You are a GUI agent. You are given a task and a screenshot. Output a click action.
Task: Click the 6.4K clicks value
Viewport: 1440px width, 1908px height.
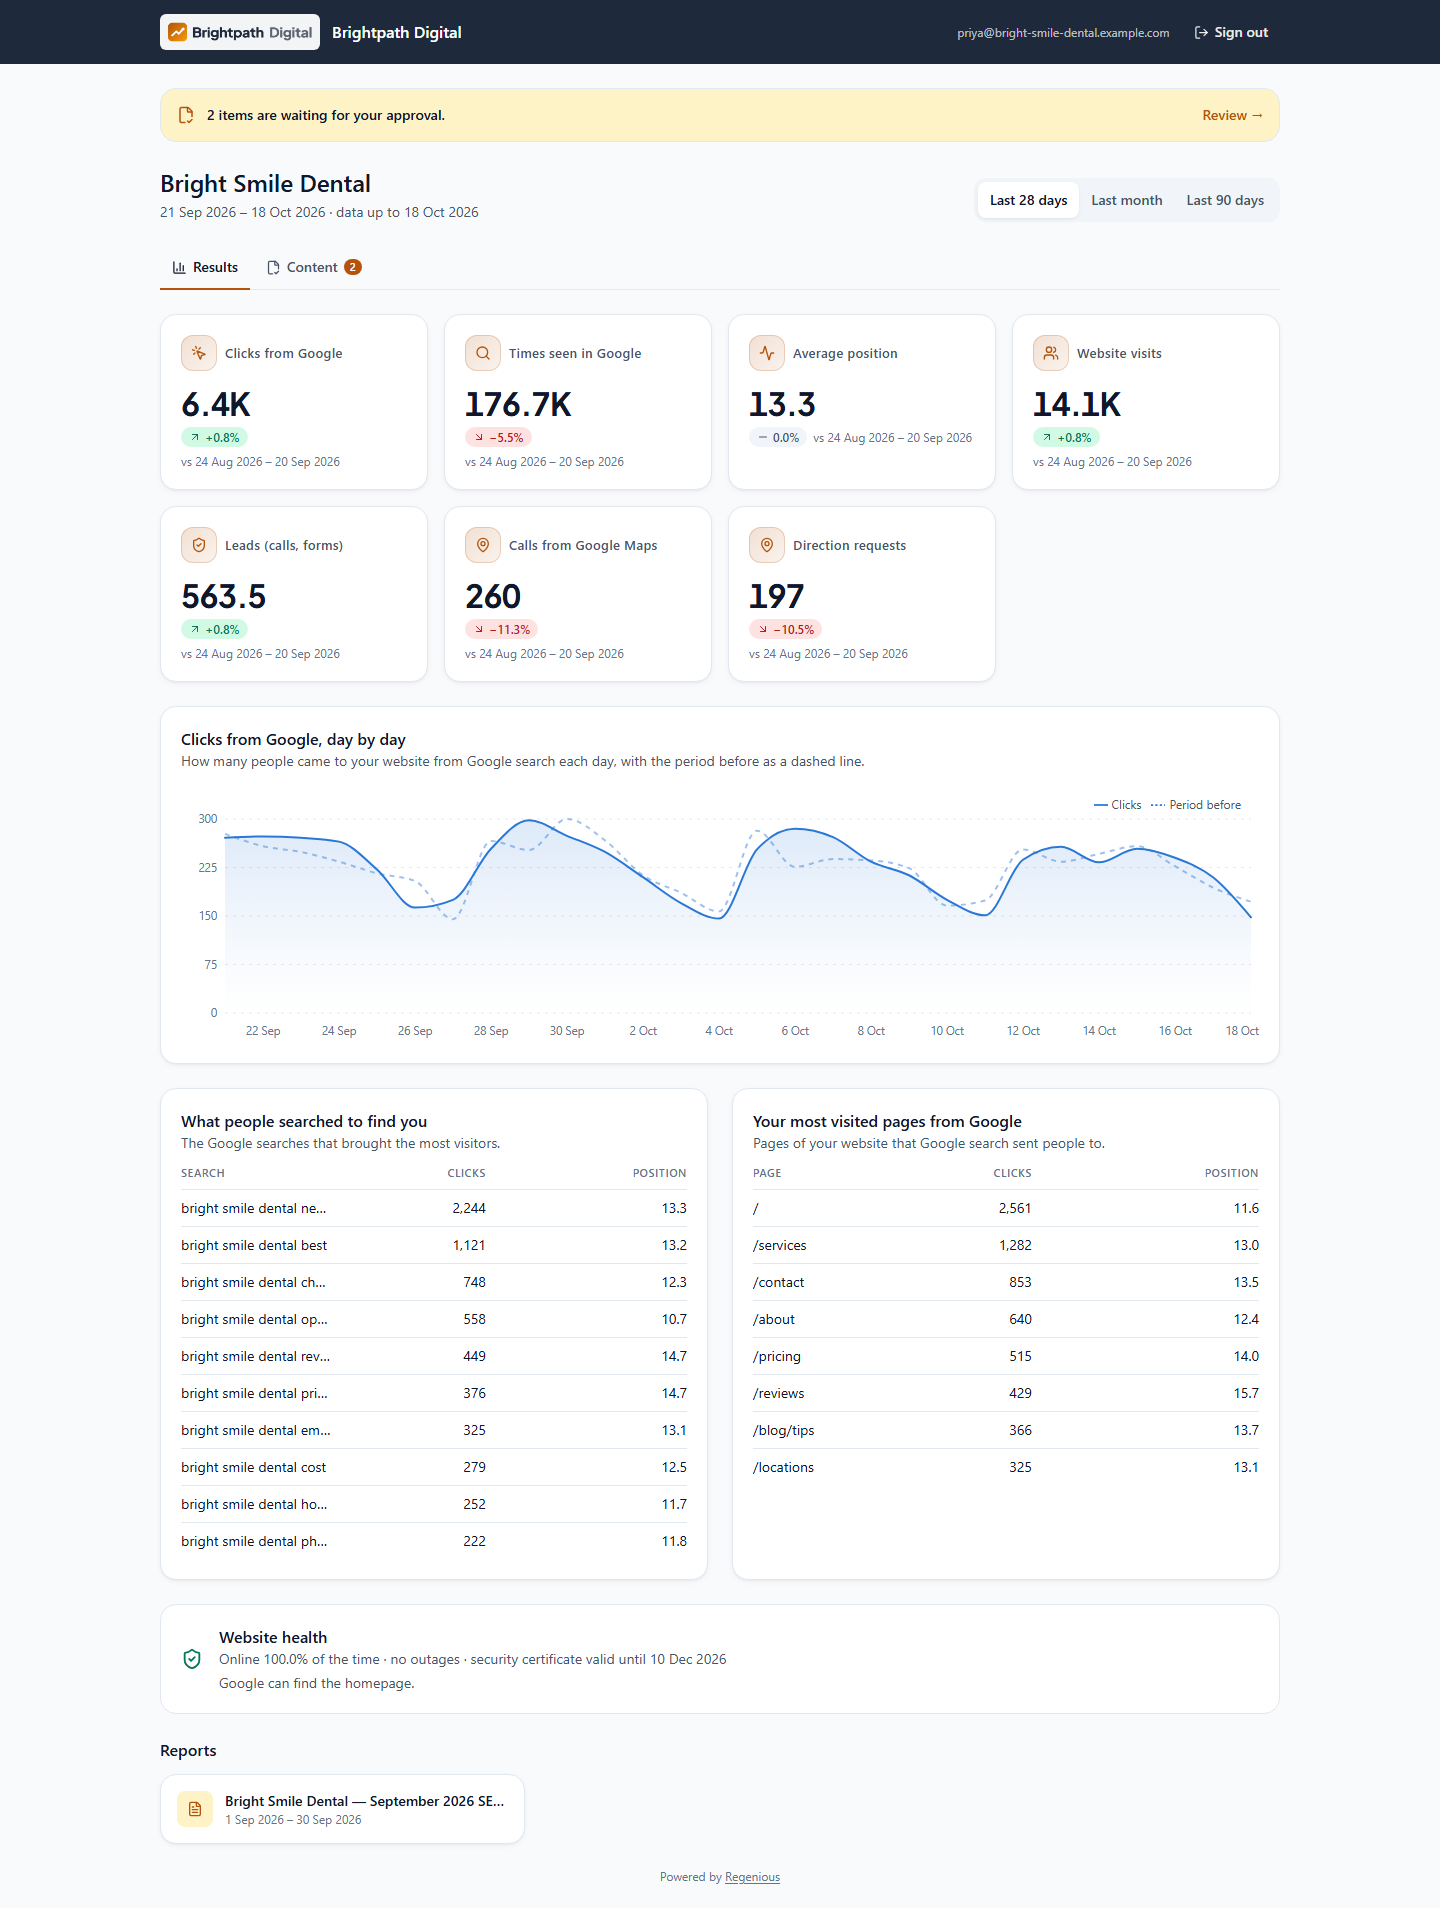point(216,404)
